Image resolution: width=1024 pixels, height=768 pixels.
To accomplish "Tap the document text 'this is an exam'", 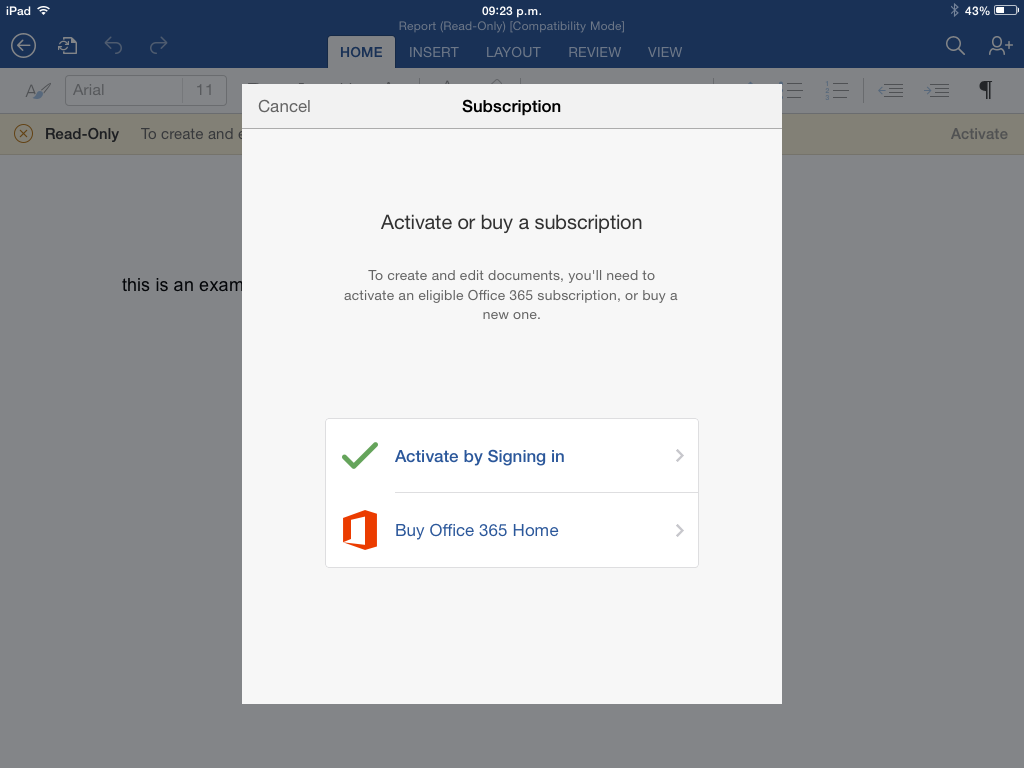I will (182, 285).
